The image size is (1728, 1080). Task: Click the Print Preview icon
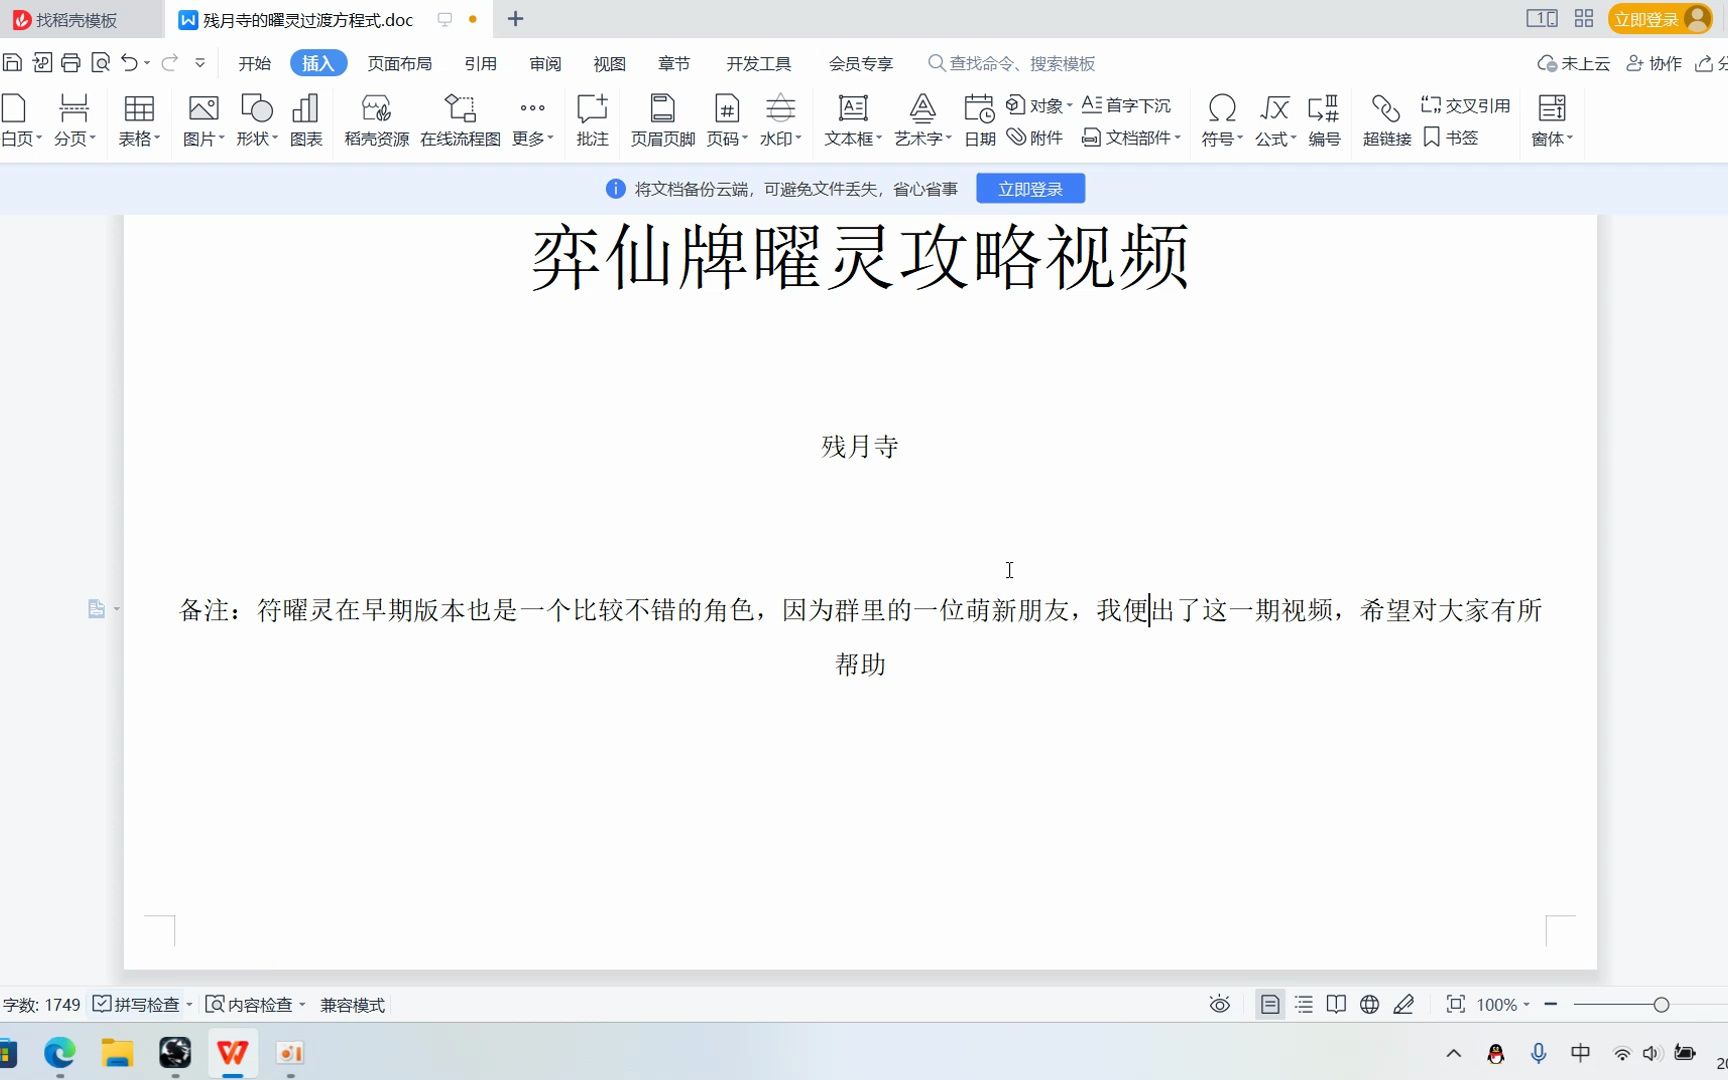[101, 63]
